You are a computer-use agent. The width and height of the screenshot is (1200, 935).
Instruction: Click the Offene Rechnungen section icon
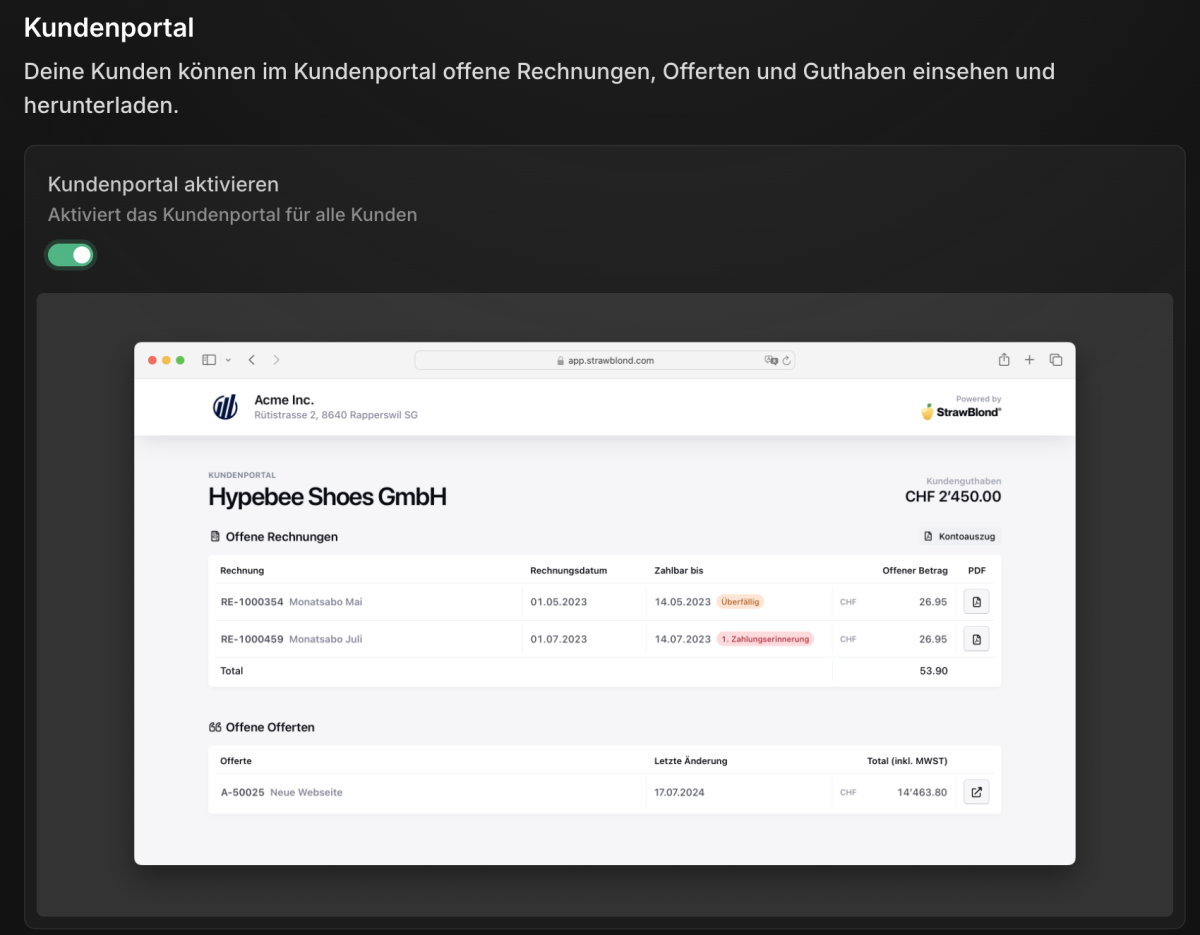coord(214,537)
